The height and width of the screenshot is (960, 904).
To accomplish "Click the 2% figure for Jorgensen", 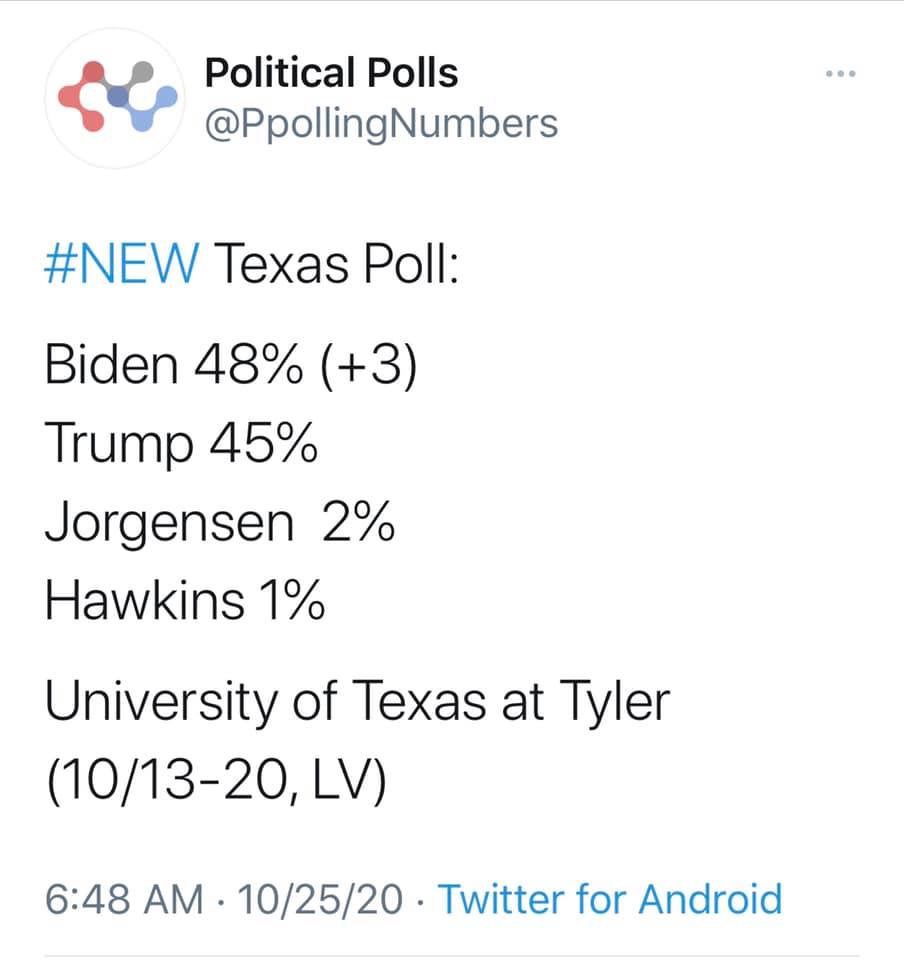I will [x=359, y=521].
